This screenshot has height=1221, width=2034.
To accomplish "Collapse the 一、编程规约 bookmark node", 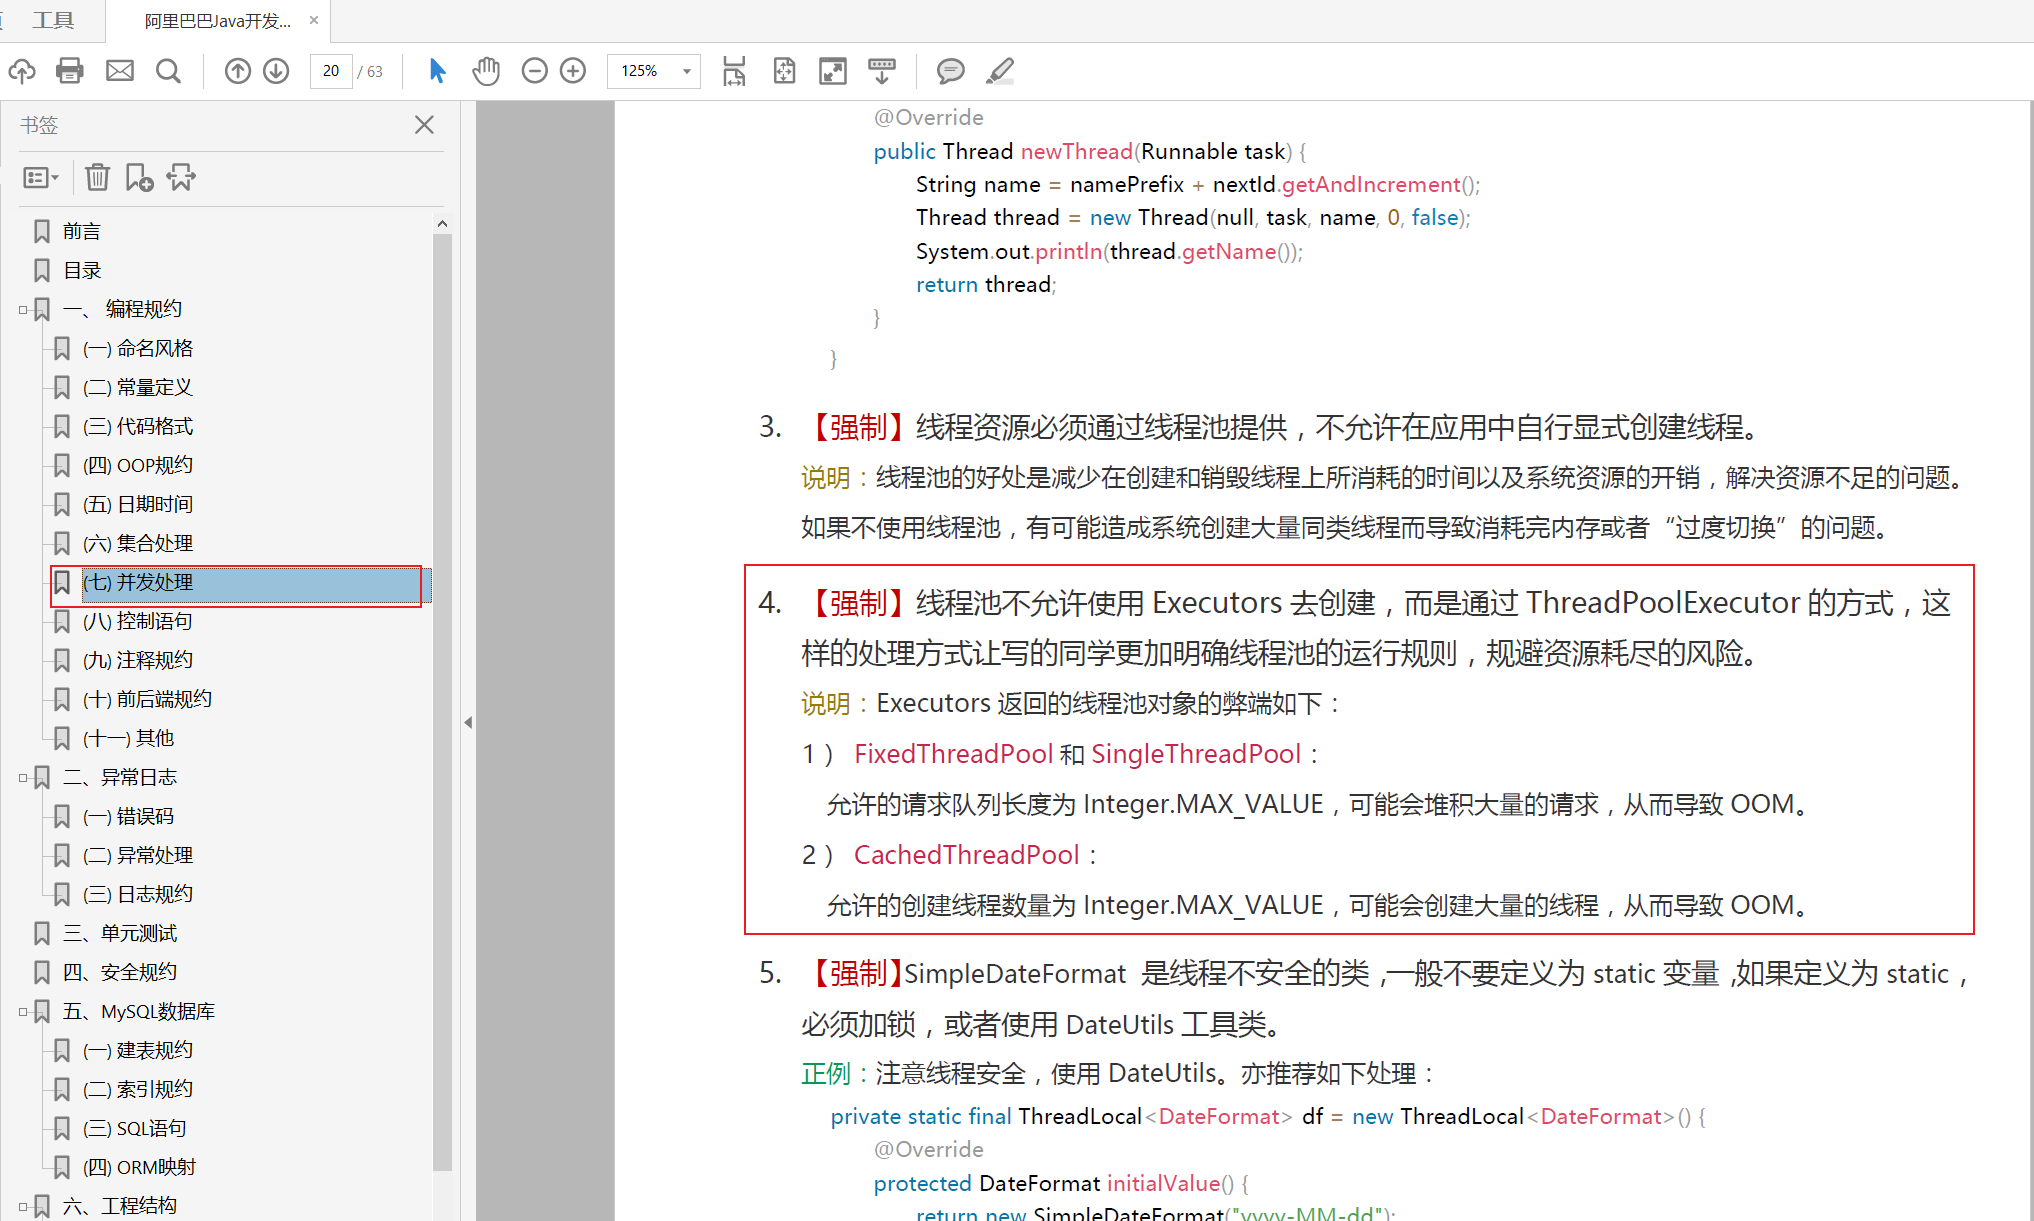I will (23, 310).
